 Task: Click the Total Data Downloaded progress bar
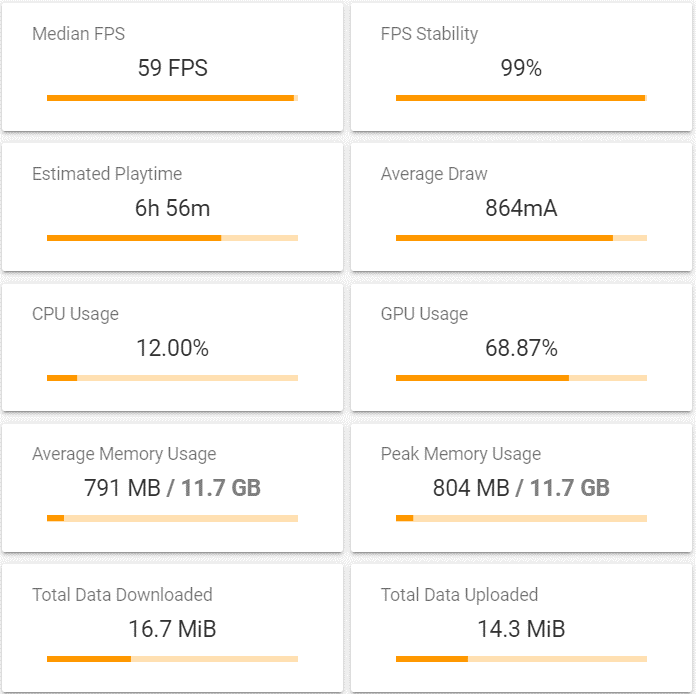pos(172,659)
